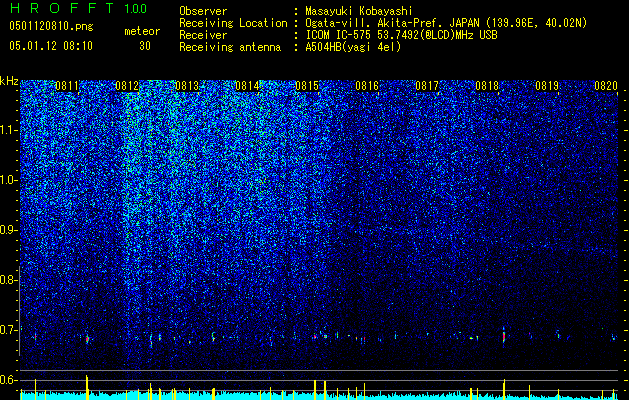Click the ICOM IC-575 receiver text
Image resolution: width=629 pixels, height=400 pixels.
tap(401, 35)
